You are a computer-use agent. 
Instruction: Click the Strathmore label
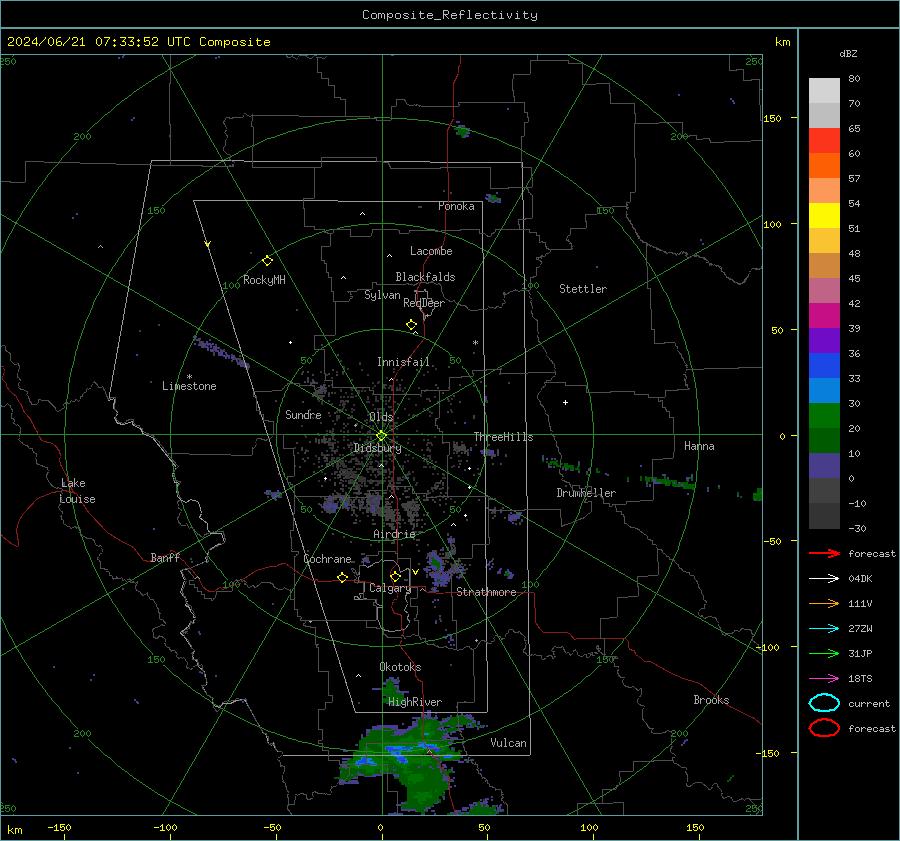click(x=486, y=592)
